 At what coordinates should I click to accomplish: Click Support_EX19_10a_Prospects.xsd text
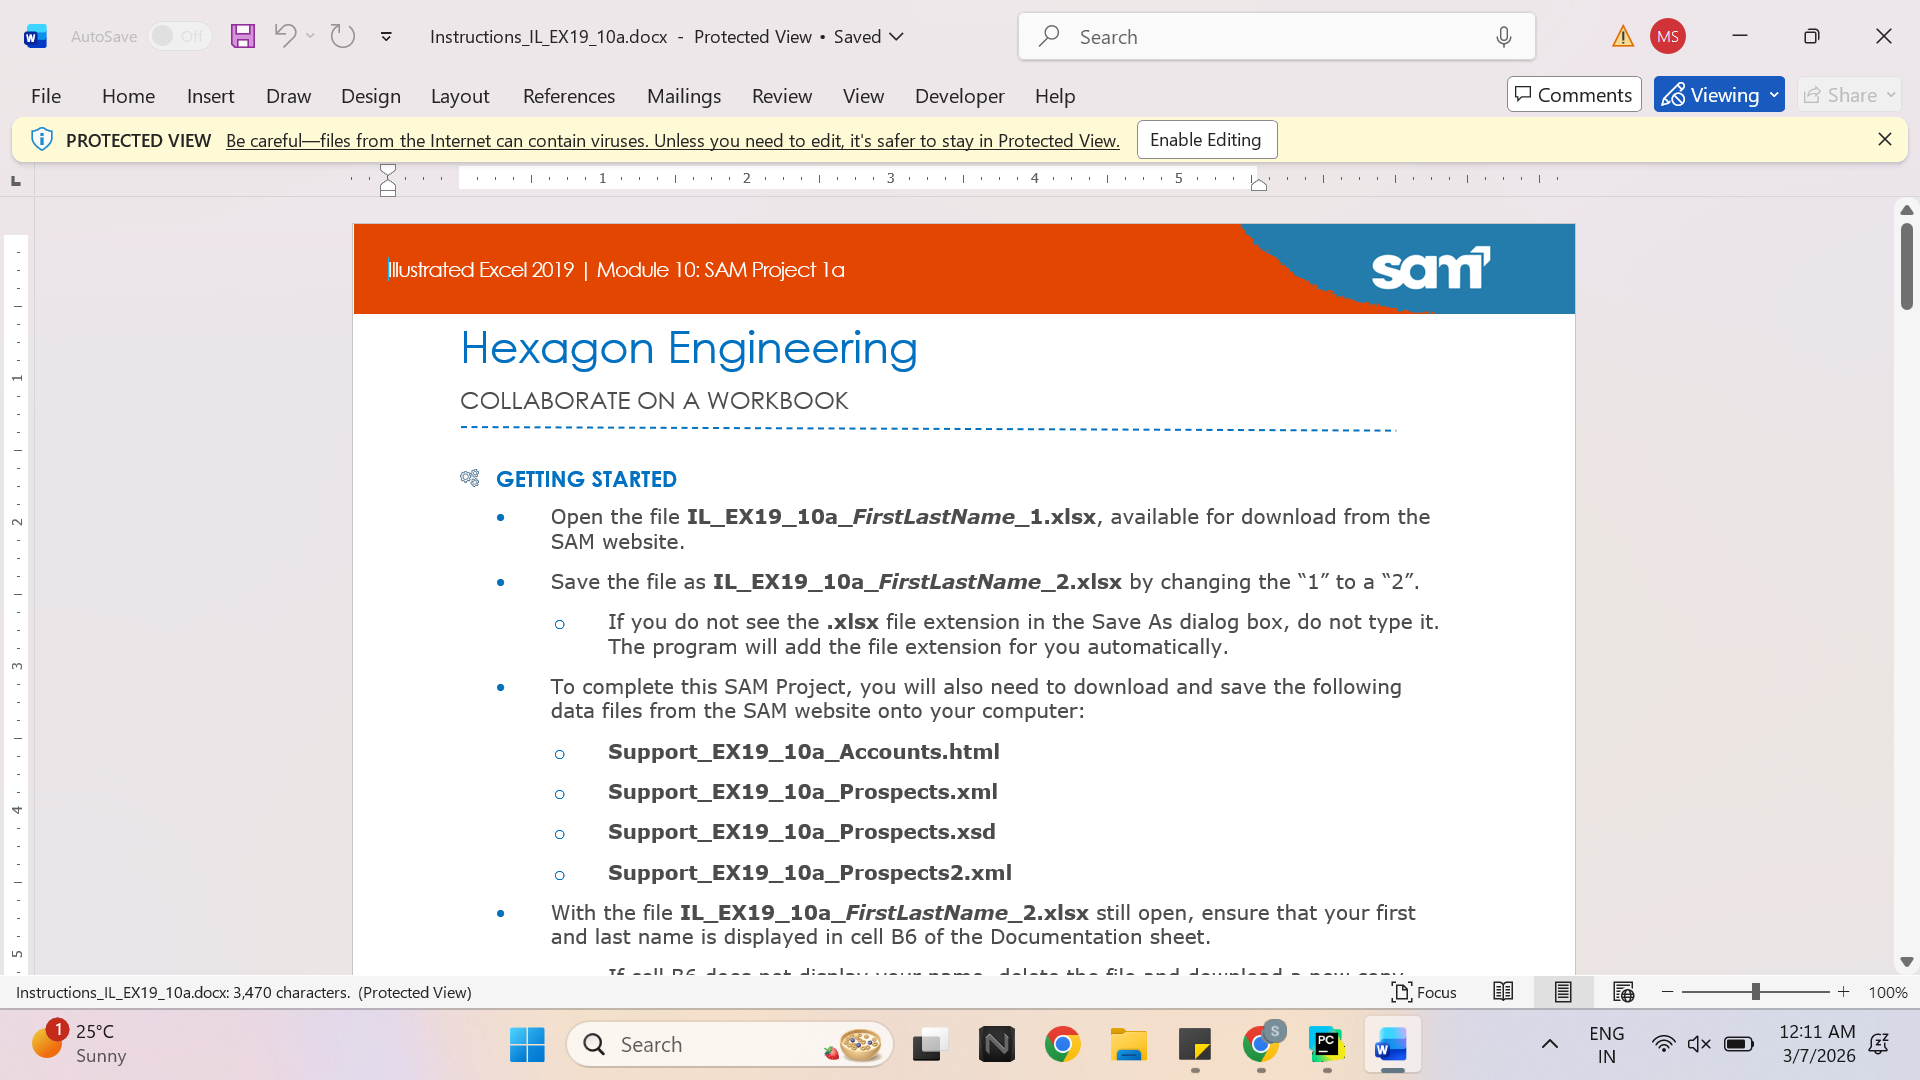tap(801, 832)
